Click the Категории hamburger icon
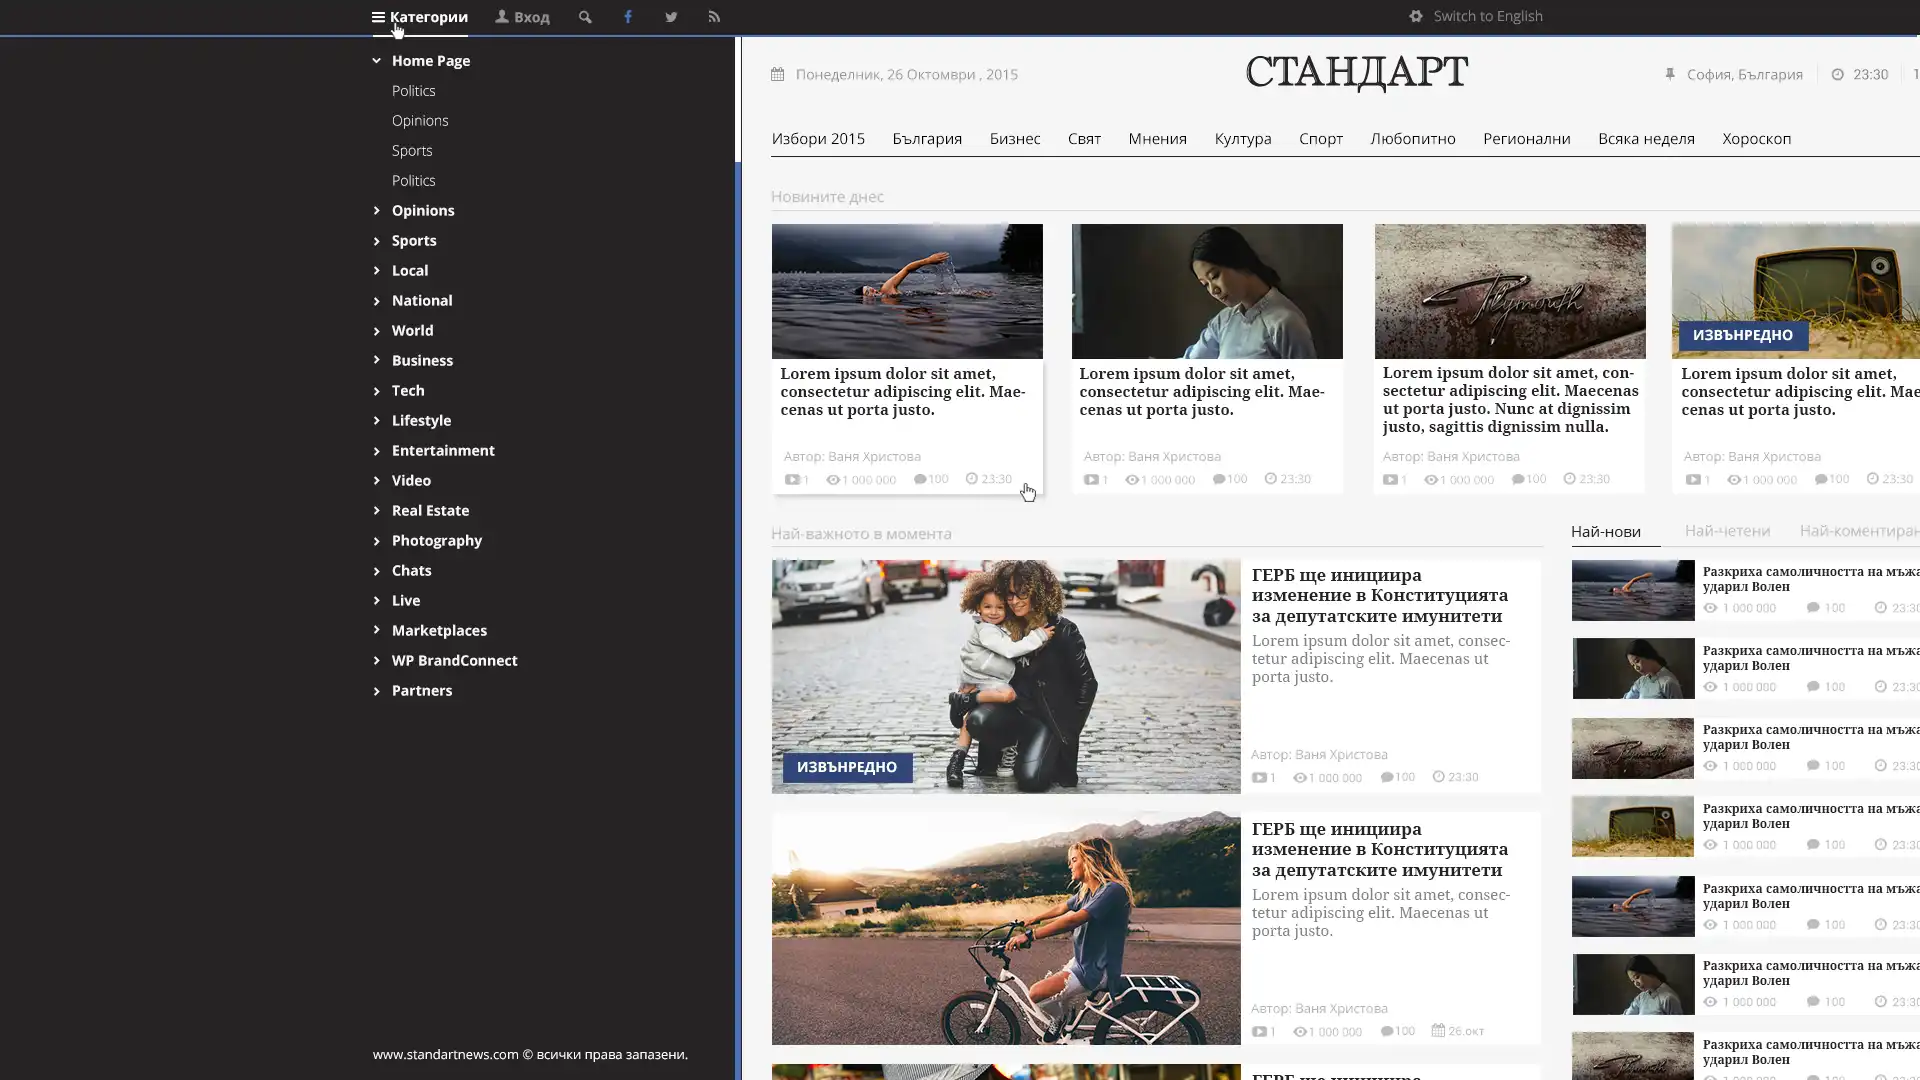 [377, 16]
